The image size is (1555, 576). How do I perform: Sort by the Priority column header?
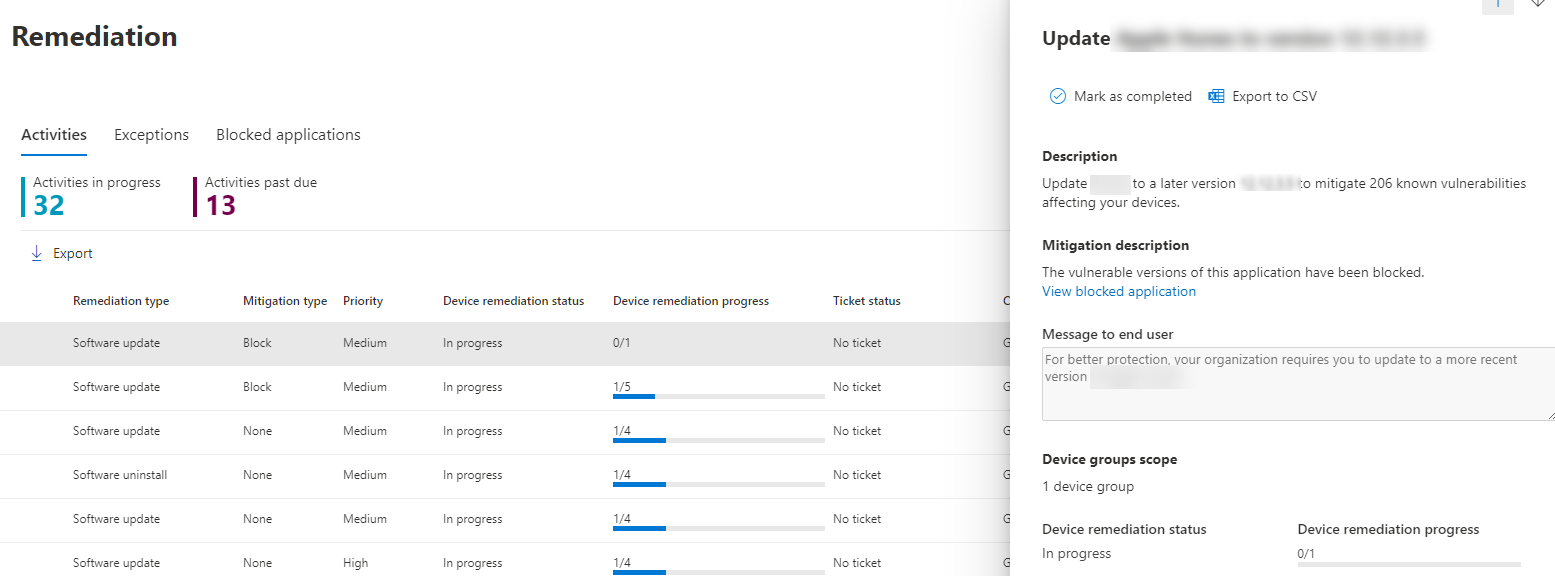362,301
